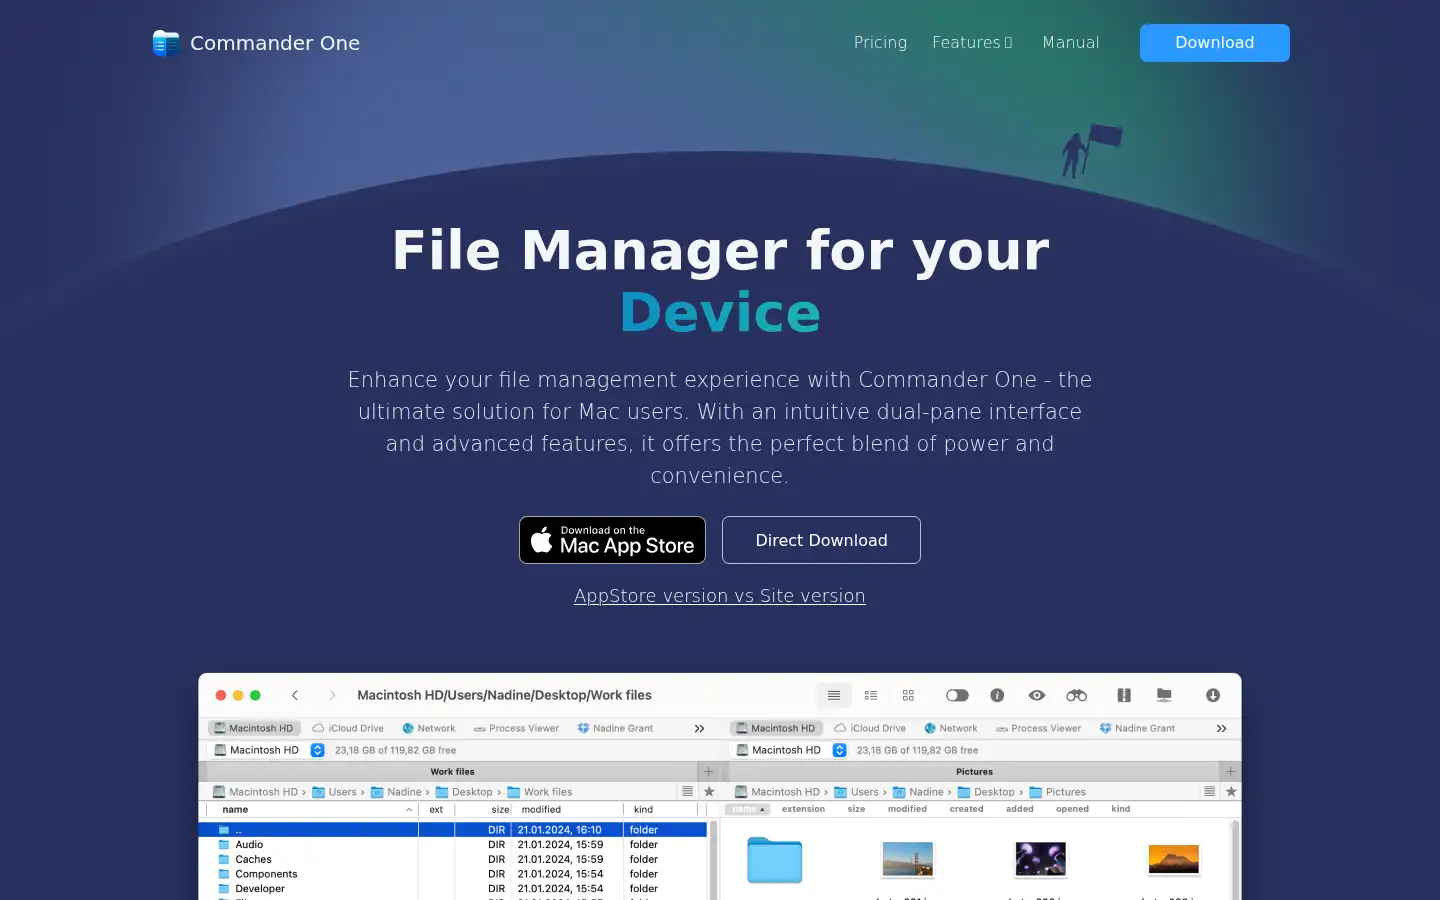
Task: Select the right pane Macintosh HD drive tab
Action: click(x=776, y=728)
